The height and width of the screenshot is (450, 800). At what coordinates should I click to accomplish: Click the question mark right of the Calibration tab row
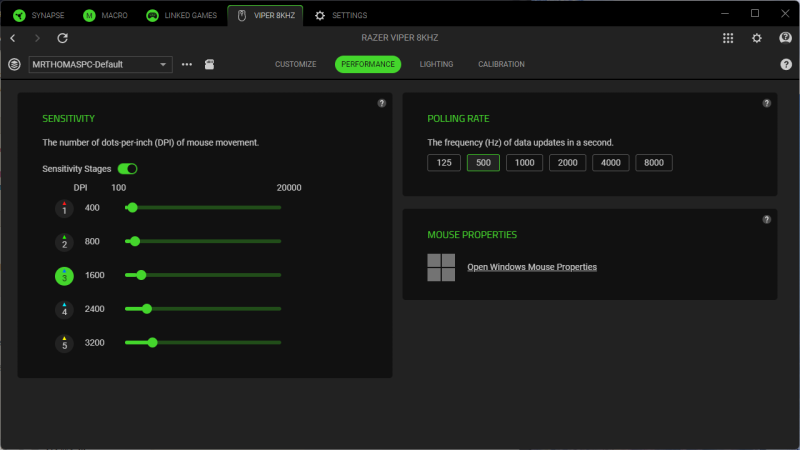tap(786, 64)
